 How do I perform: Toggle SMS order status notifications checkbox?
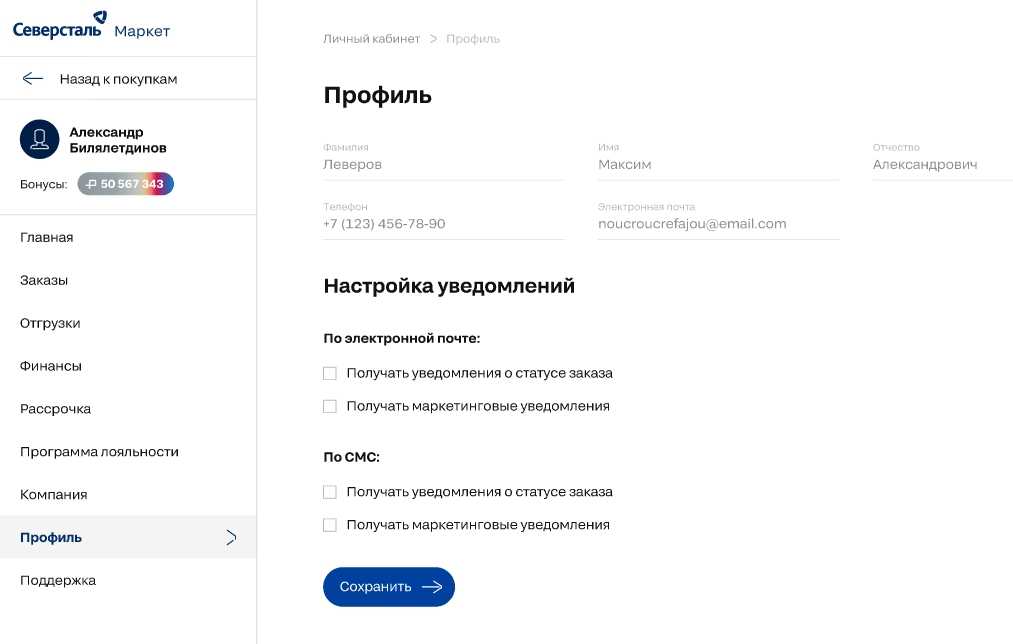330,492
